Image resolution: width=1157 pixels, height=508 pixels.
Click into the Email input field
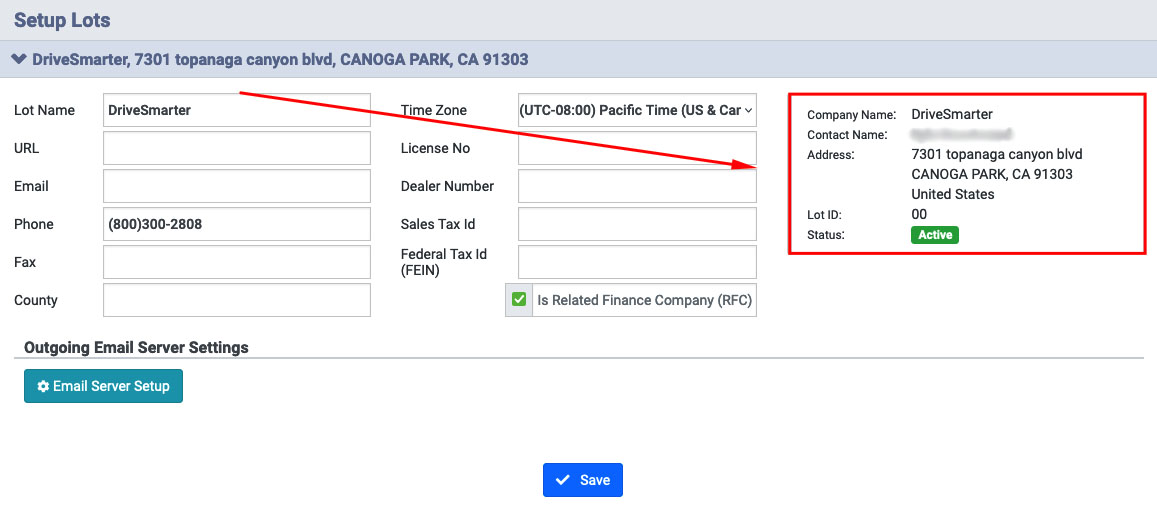[x=236, y=186]
